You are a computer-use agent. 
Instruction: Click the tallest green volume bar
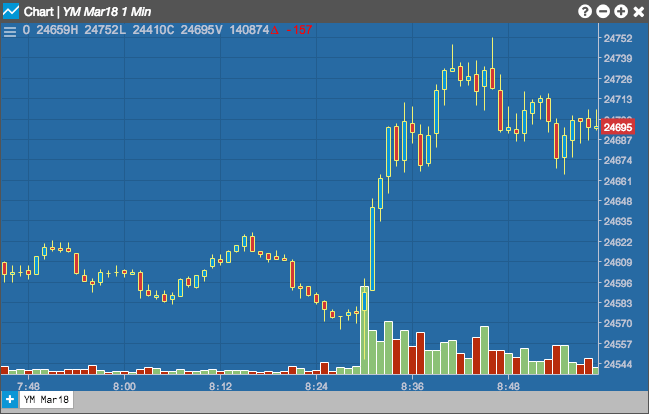[x=364, y=330]
